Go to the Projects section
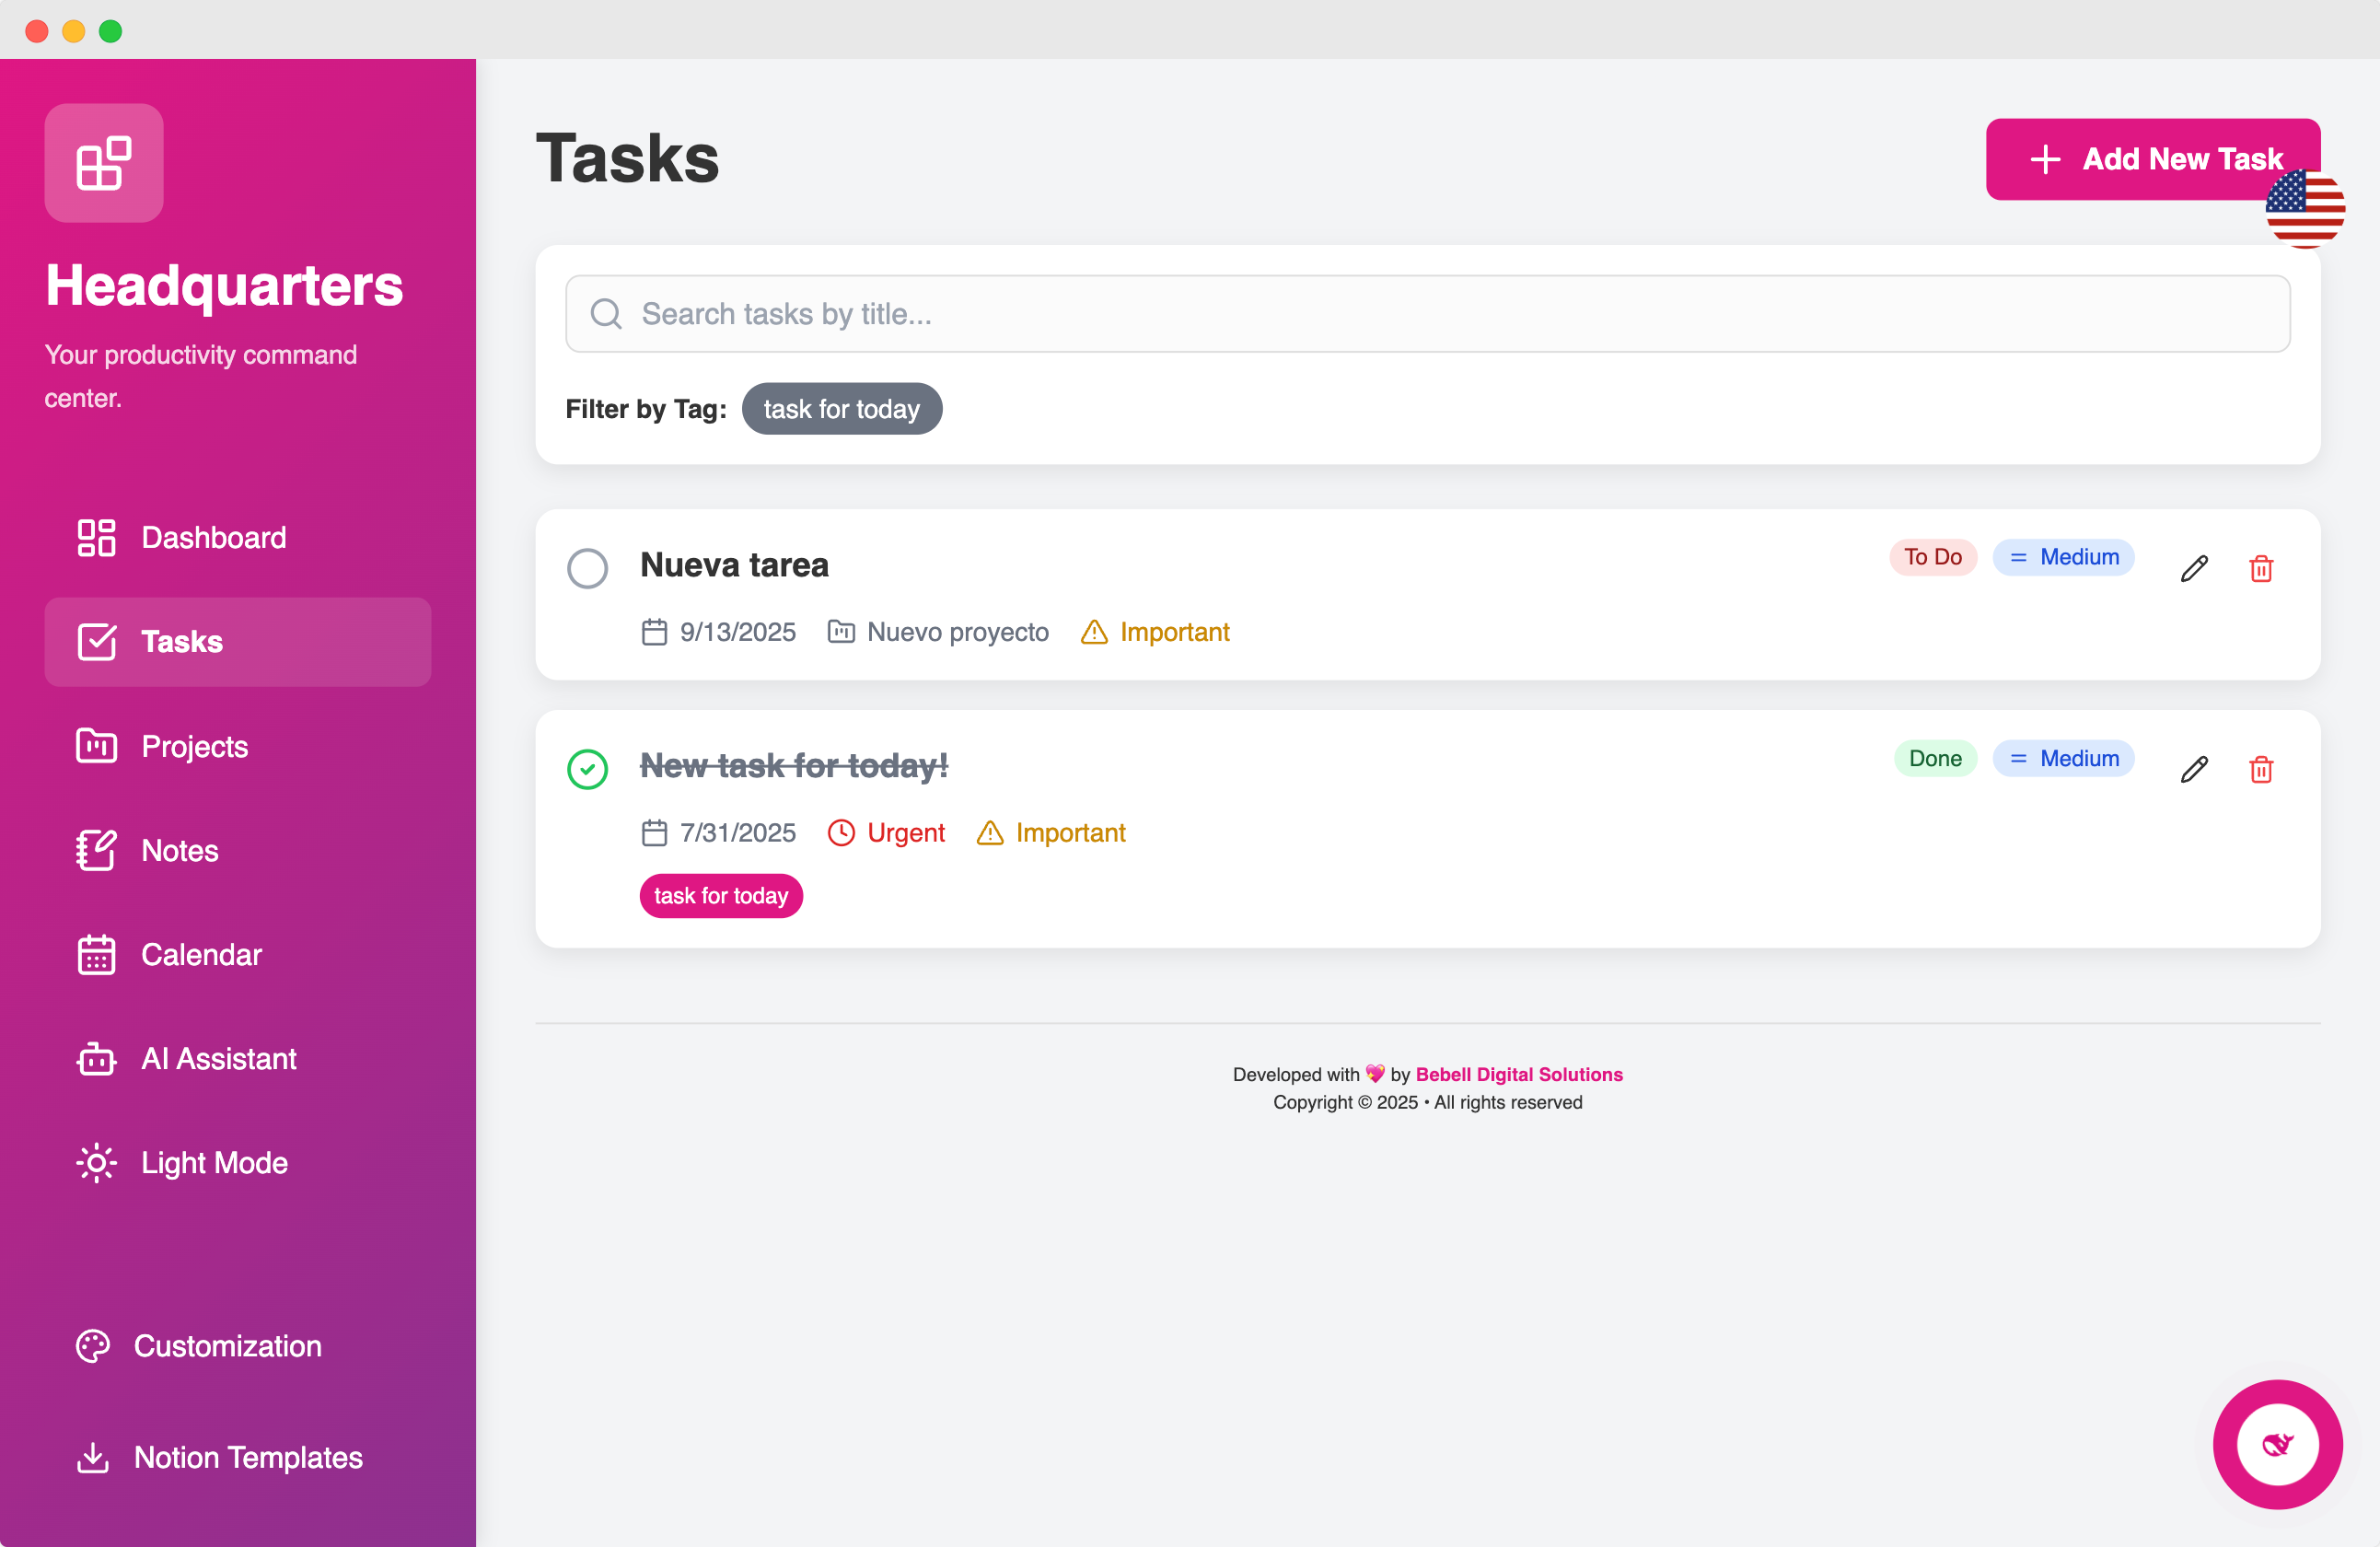This screenshot has width=2380, height=1547. point(194,746)
